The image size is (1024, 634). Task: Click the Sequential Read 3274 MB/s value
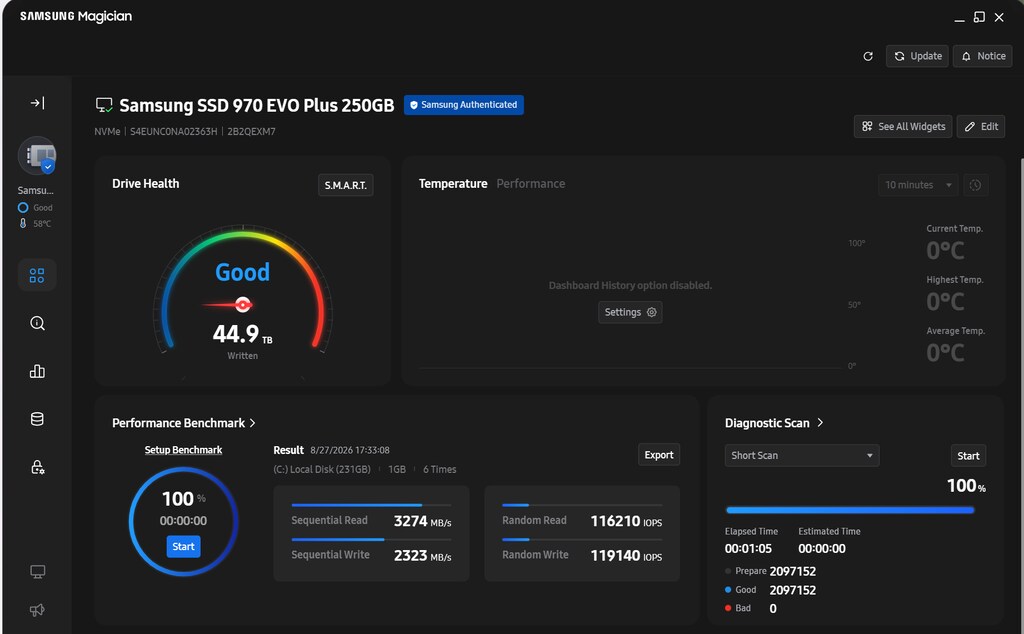tap(423, 521)
